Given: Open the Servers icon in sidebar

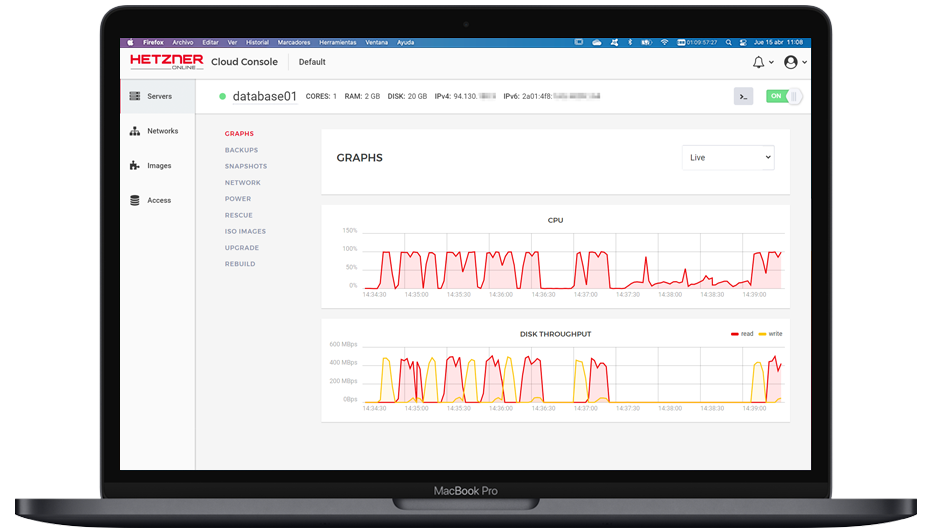Looking at the screenshot, I should coord(135,96).
